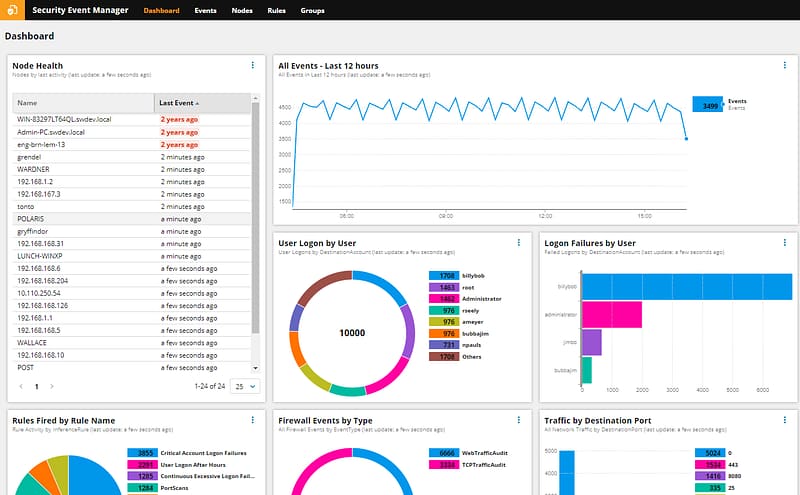Open All Events widget kebab menu
800x495 pixels.
[x=785, y=65]
